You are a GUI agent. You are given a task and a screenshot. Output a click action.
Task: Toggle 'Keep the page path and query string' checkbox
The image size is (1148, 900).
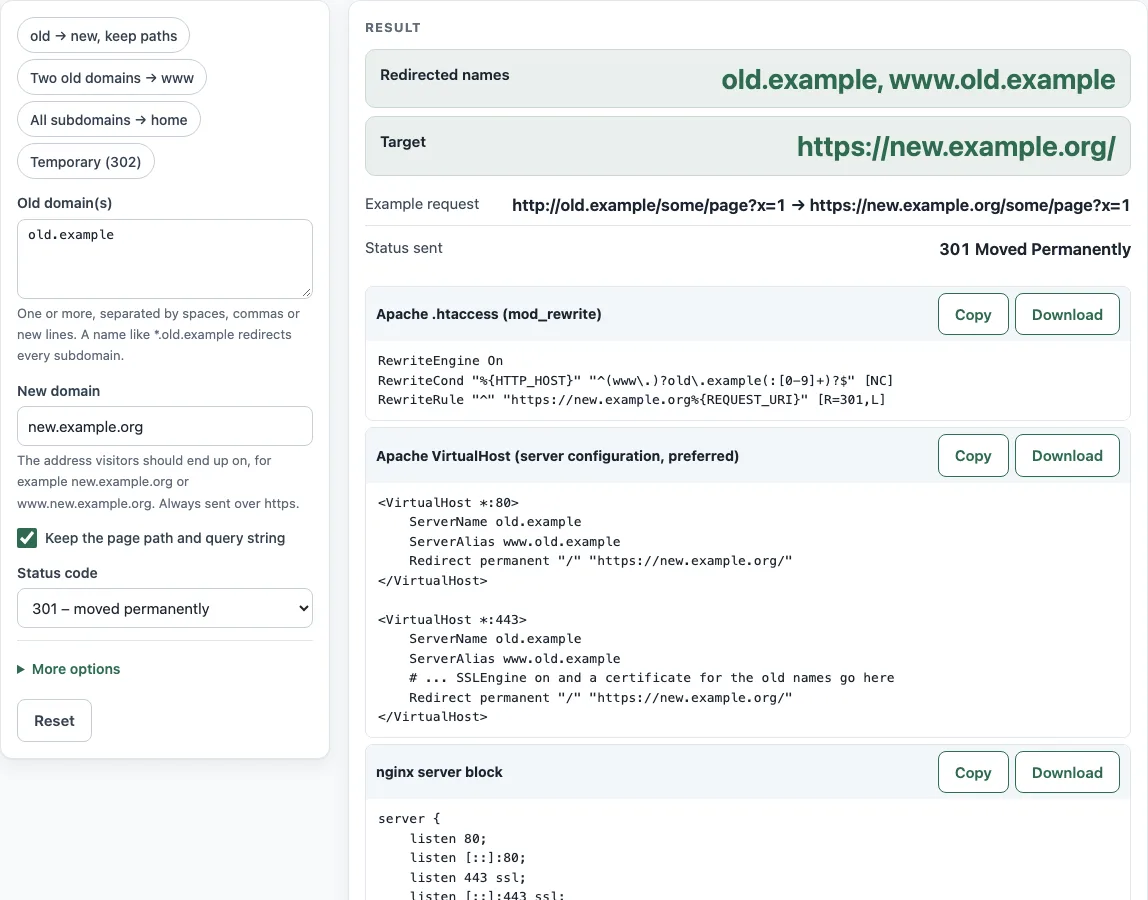27,538
